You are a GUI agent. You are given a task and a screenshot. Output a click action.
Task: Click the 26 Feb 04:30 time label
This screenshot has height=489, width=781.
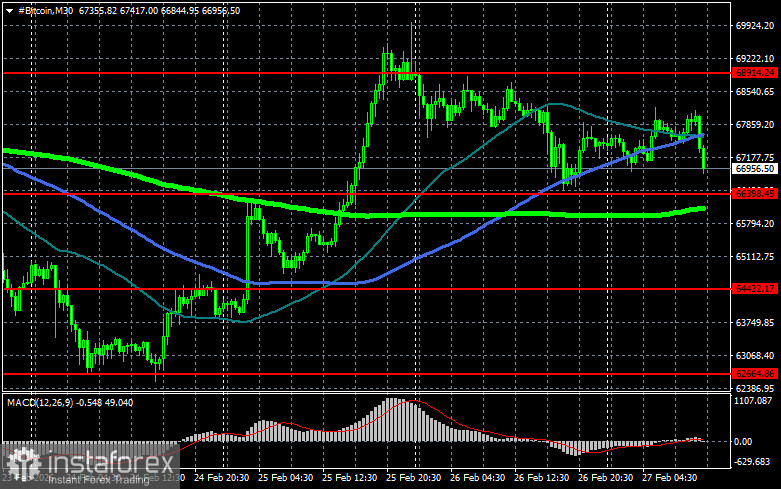477,478
